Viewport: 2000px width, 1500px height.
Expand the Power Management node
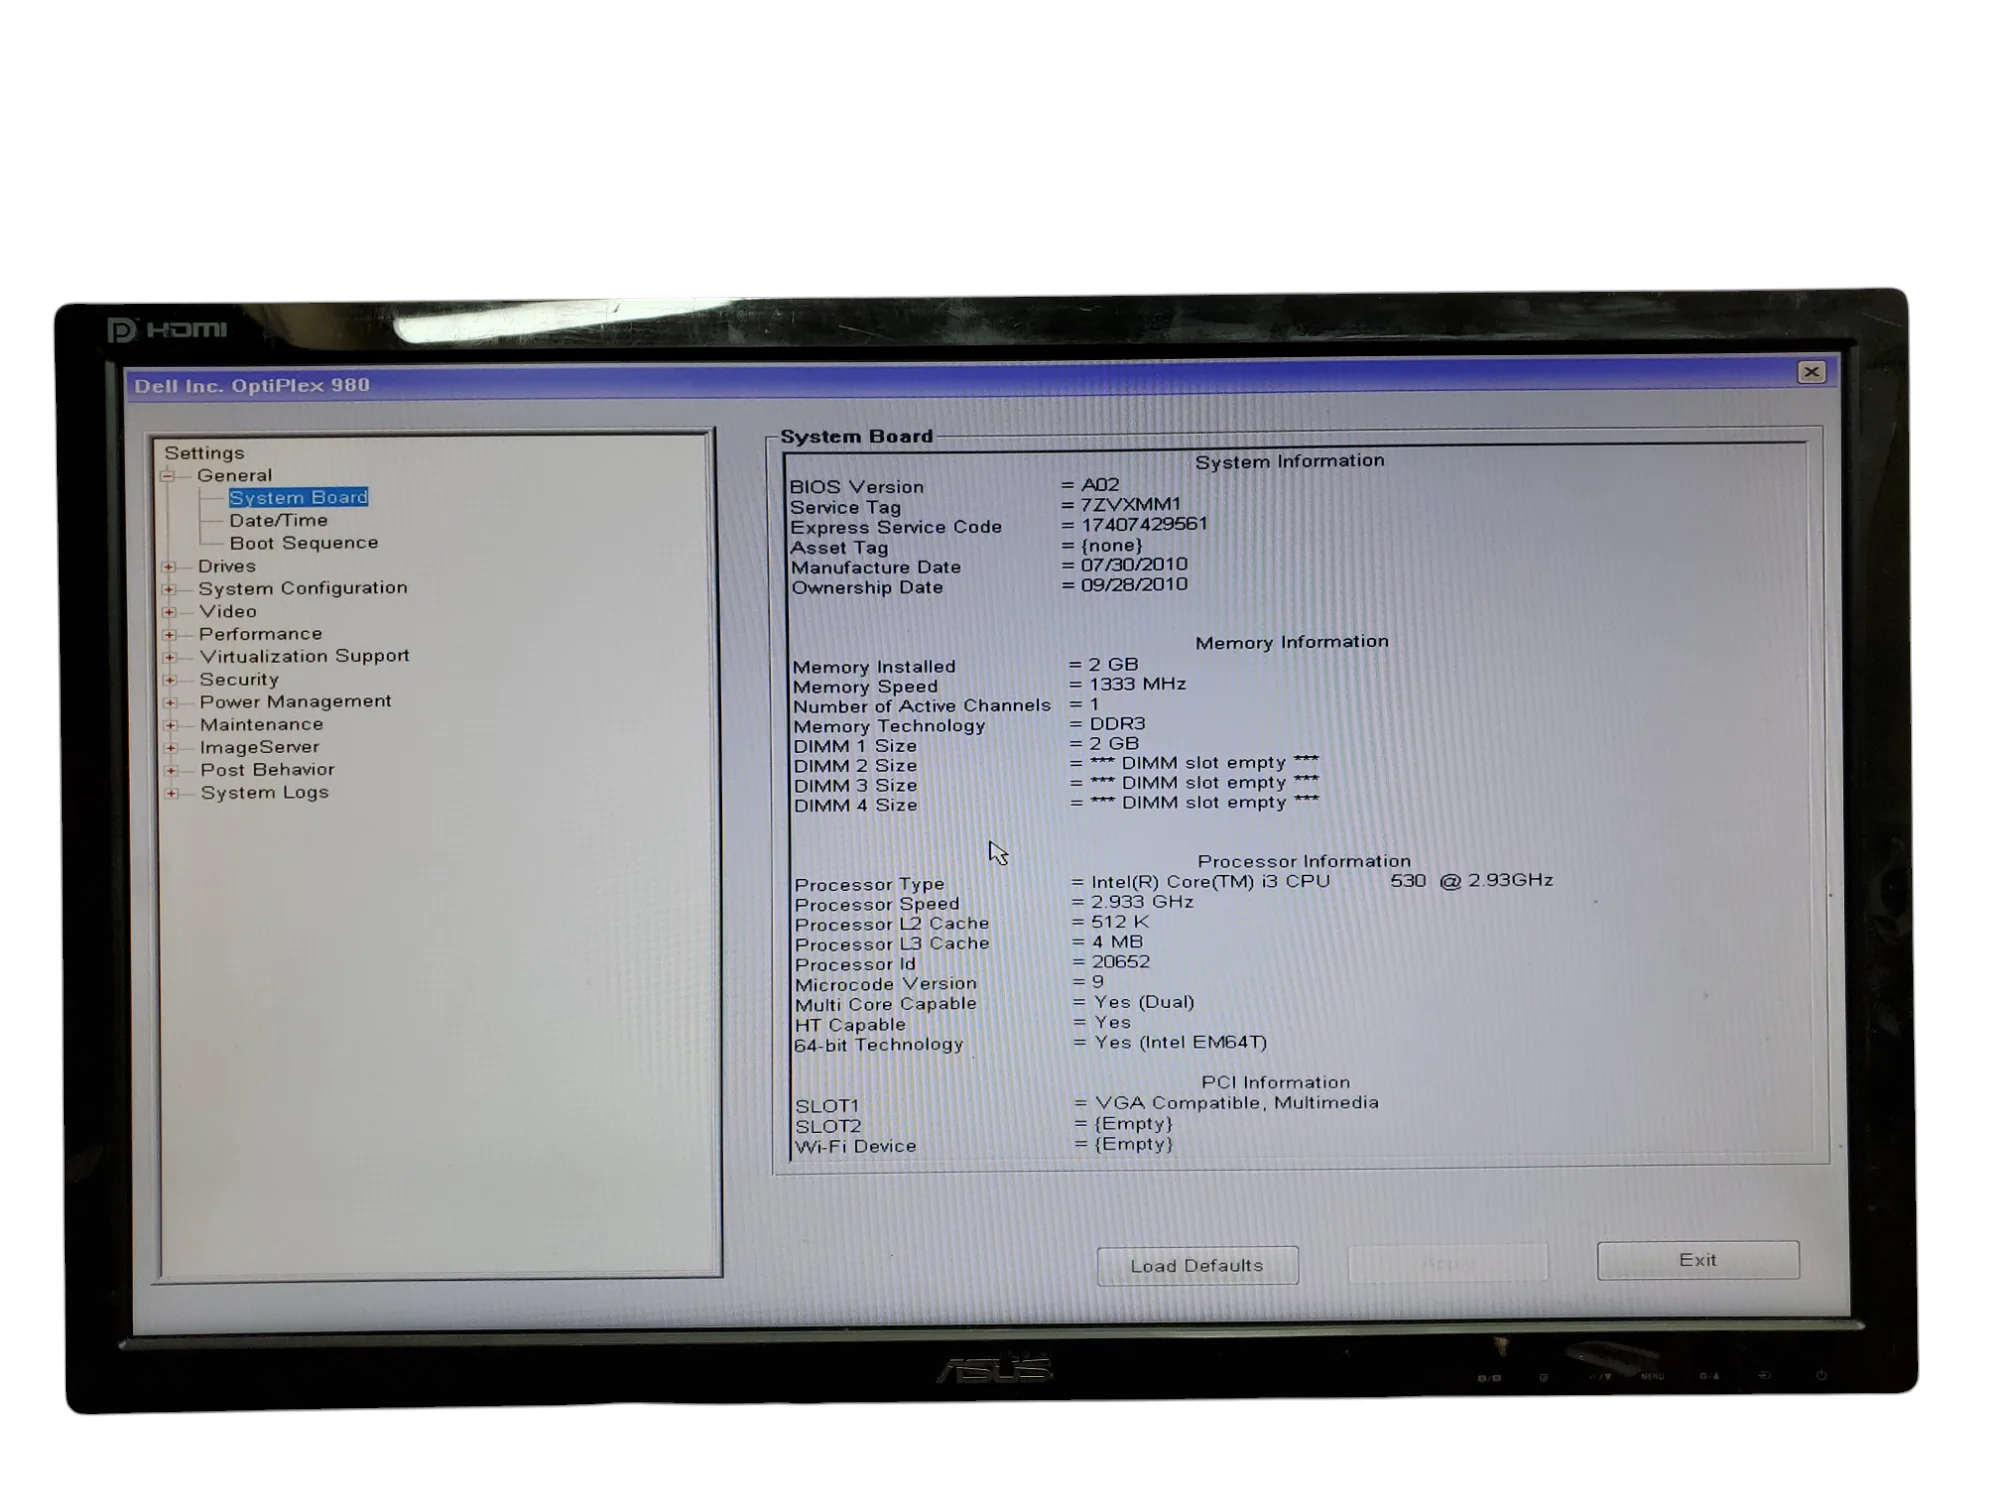170,703
